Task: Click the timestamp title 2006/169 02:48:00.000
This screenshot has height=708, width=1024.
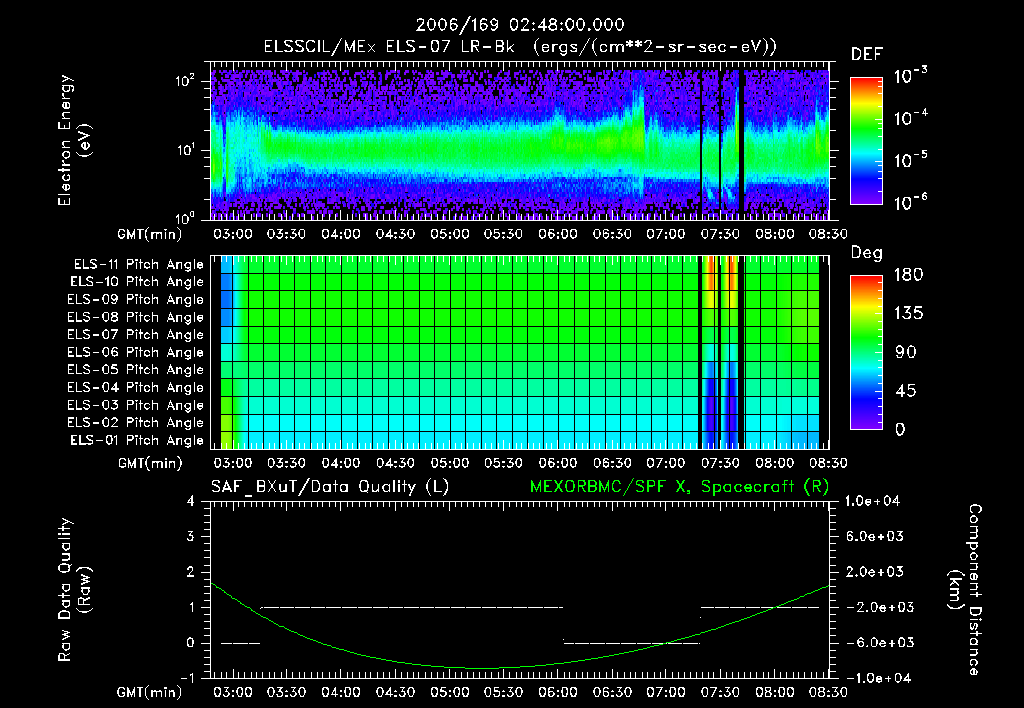Action: pos(520,25)
